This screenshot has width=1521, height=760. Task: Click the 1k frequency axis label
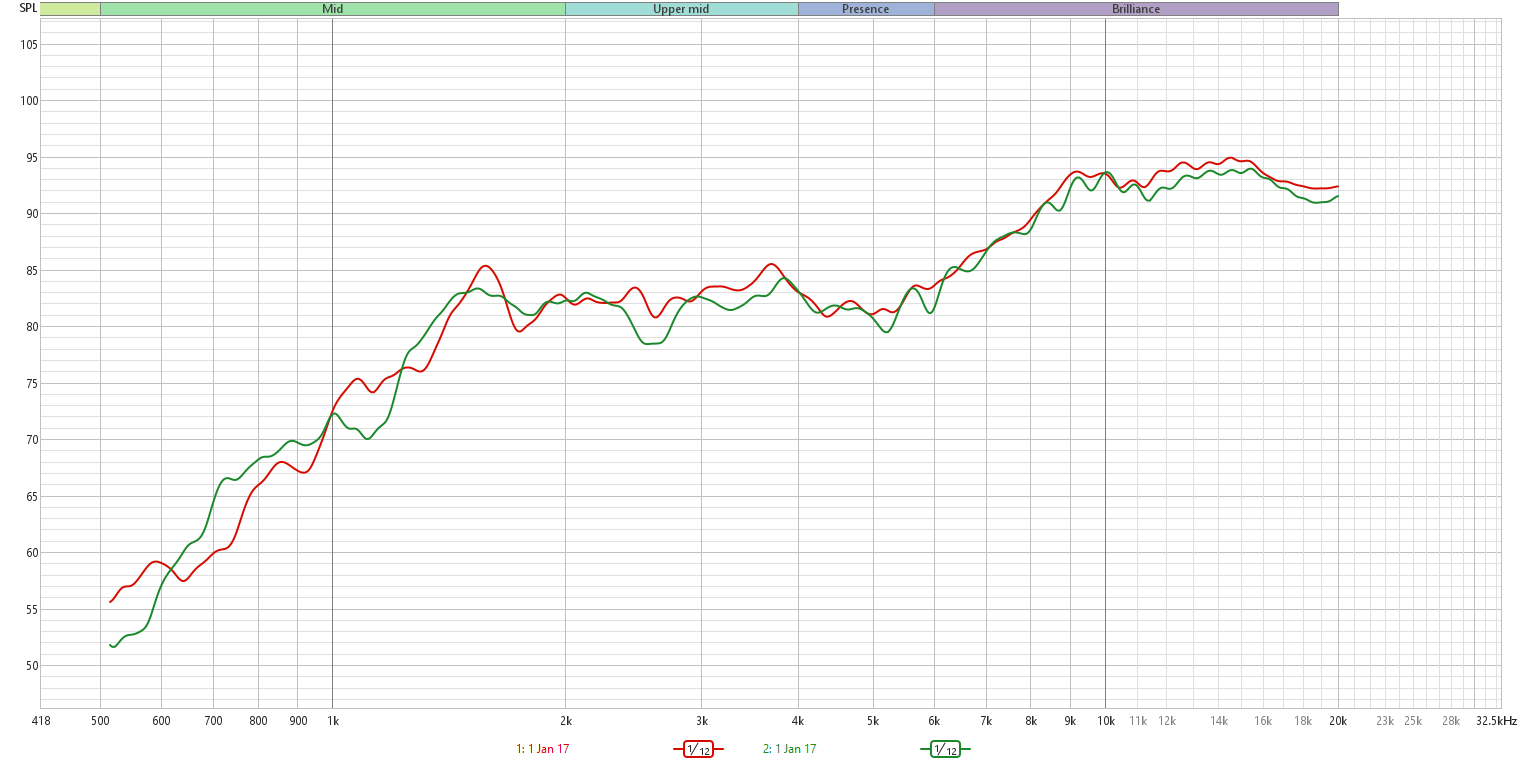[x=333, y=720]
